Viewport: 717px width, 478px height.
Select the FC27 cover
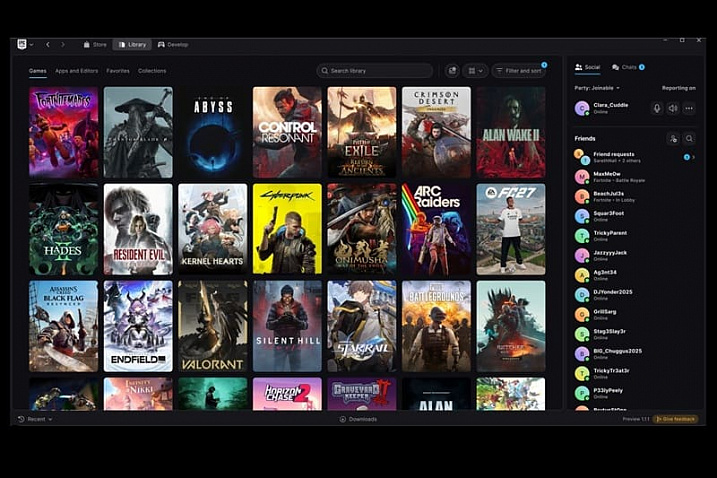511,229
